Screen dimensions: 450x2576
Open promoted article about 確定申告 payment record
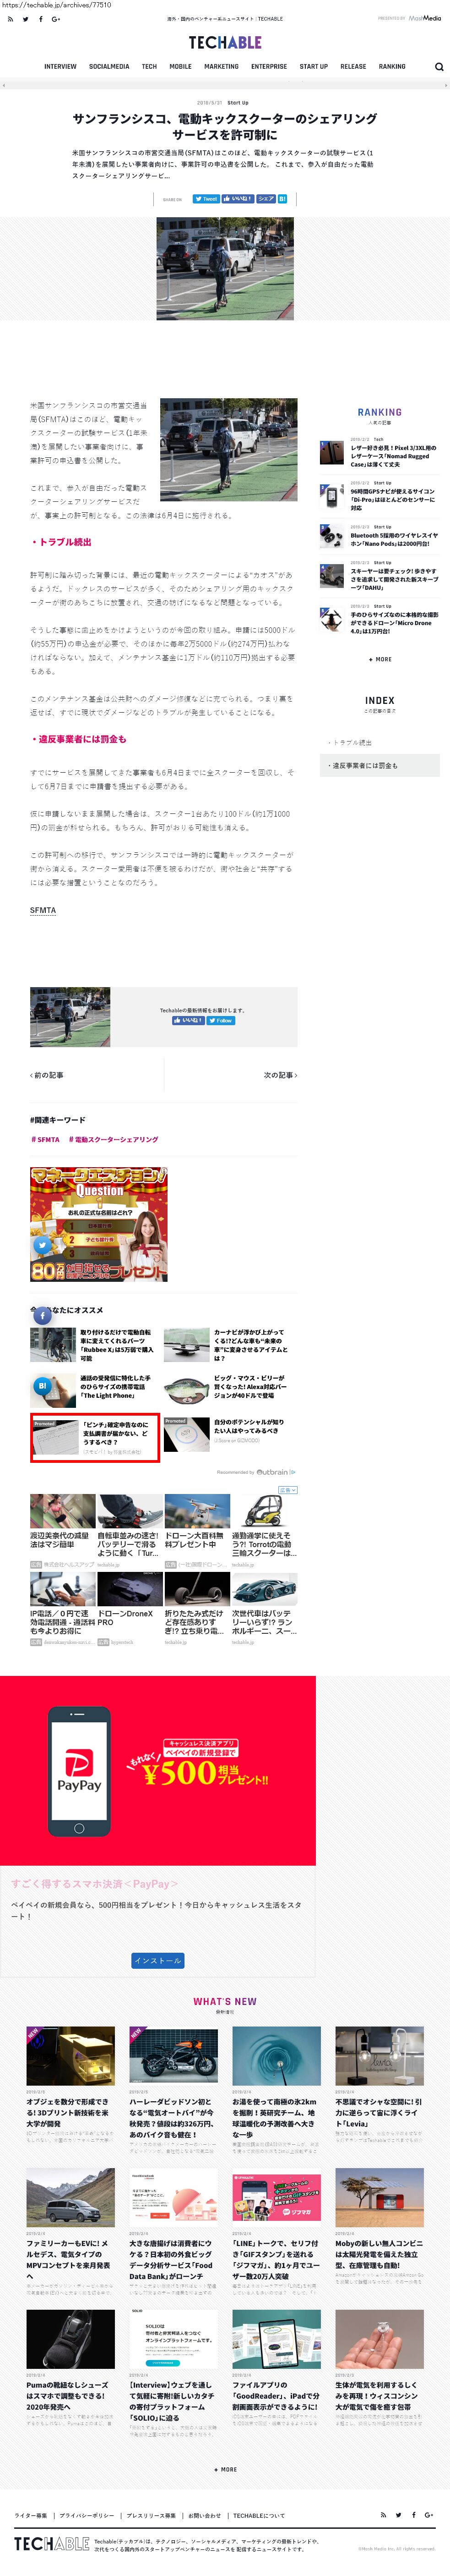95,1437
